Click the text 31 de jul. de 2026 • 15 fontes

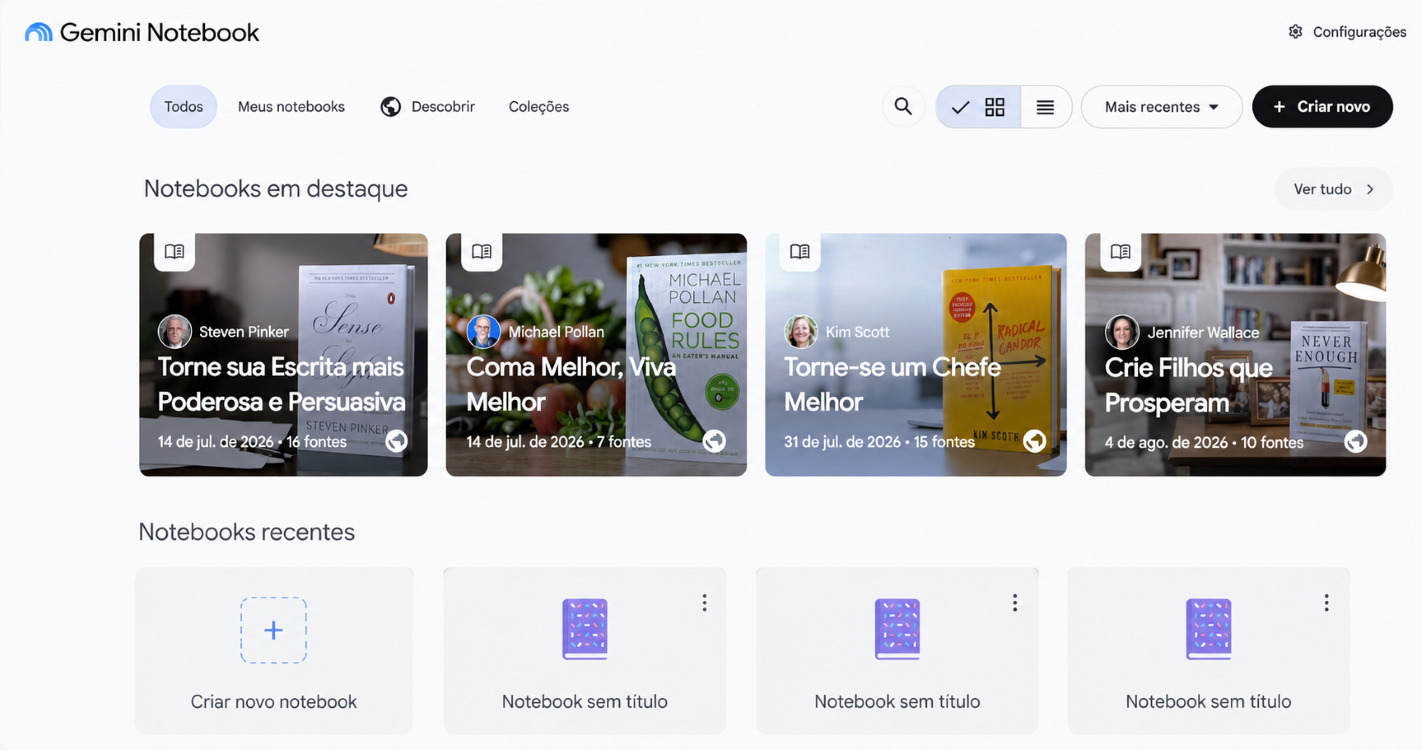tap(879, 441)
